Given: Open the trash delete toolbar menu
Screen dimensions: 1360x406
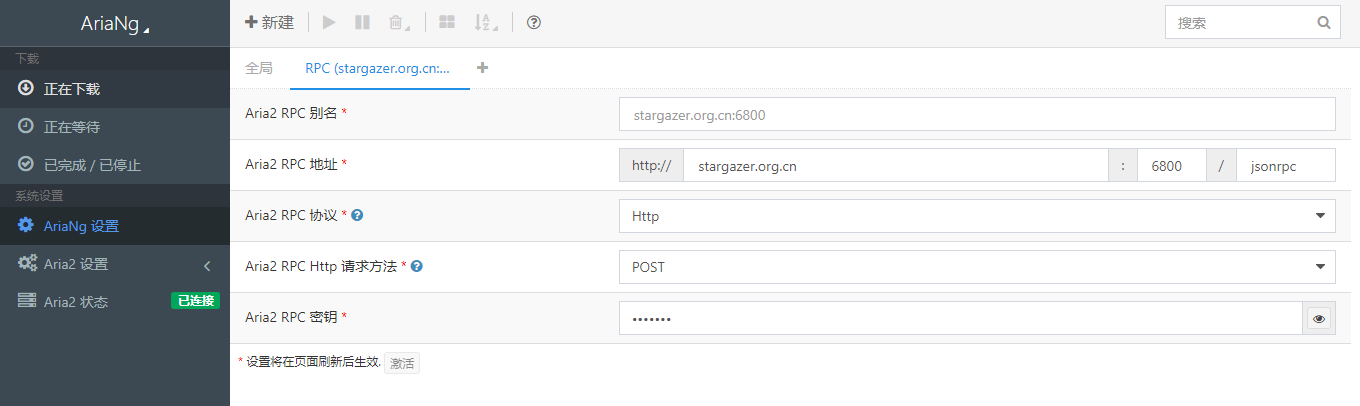Looking at the screenshot, I should click(398, 22).
